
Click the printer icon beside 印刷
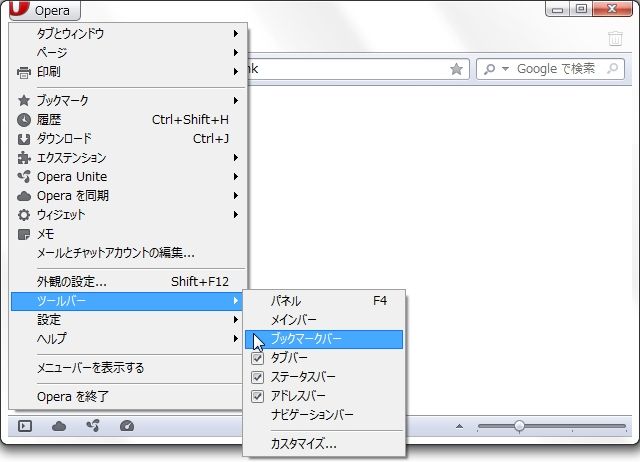[24, 72]
